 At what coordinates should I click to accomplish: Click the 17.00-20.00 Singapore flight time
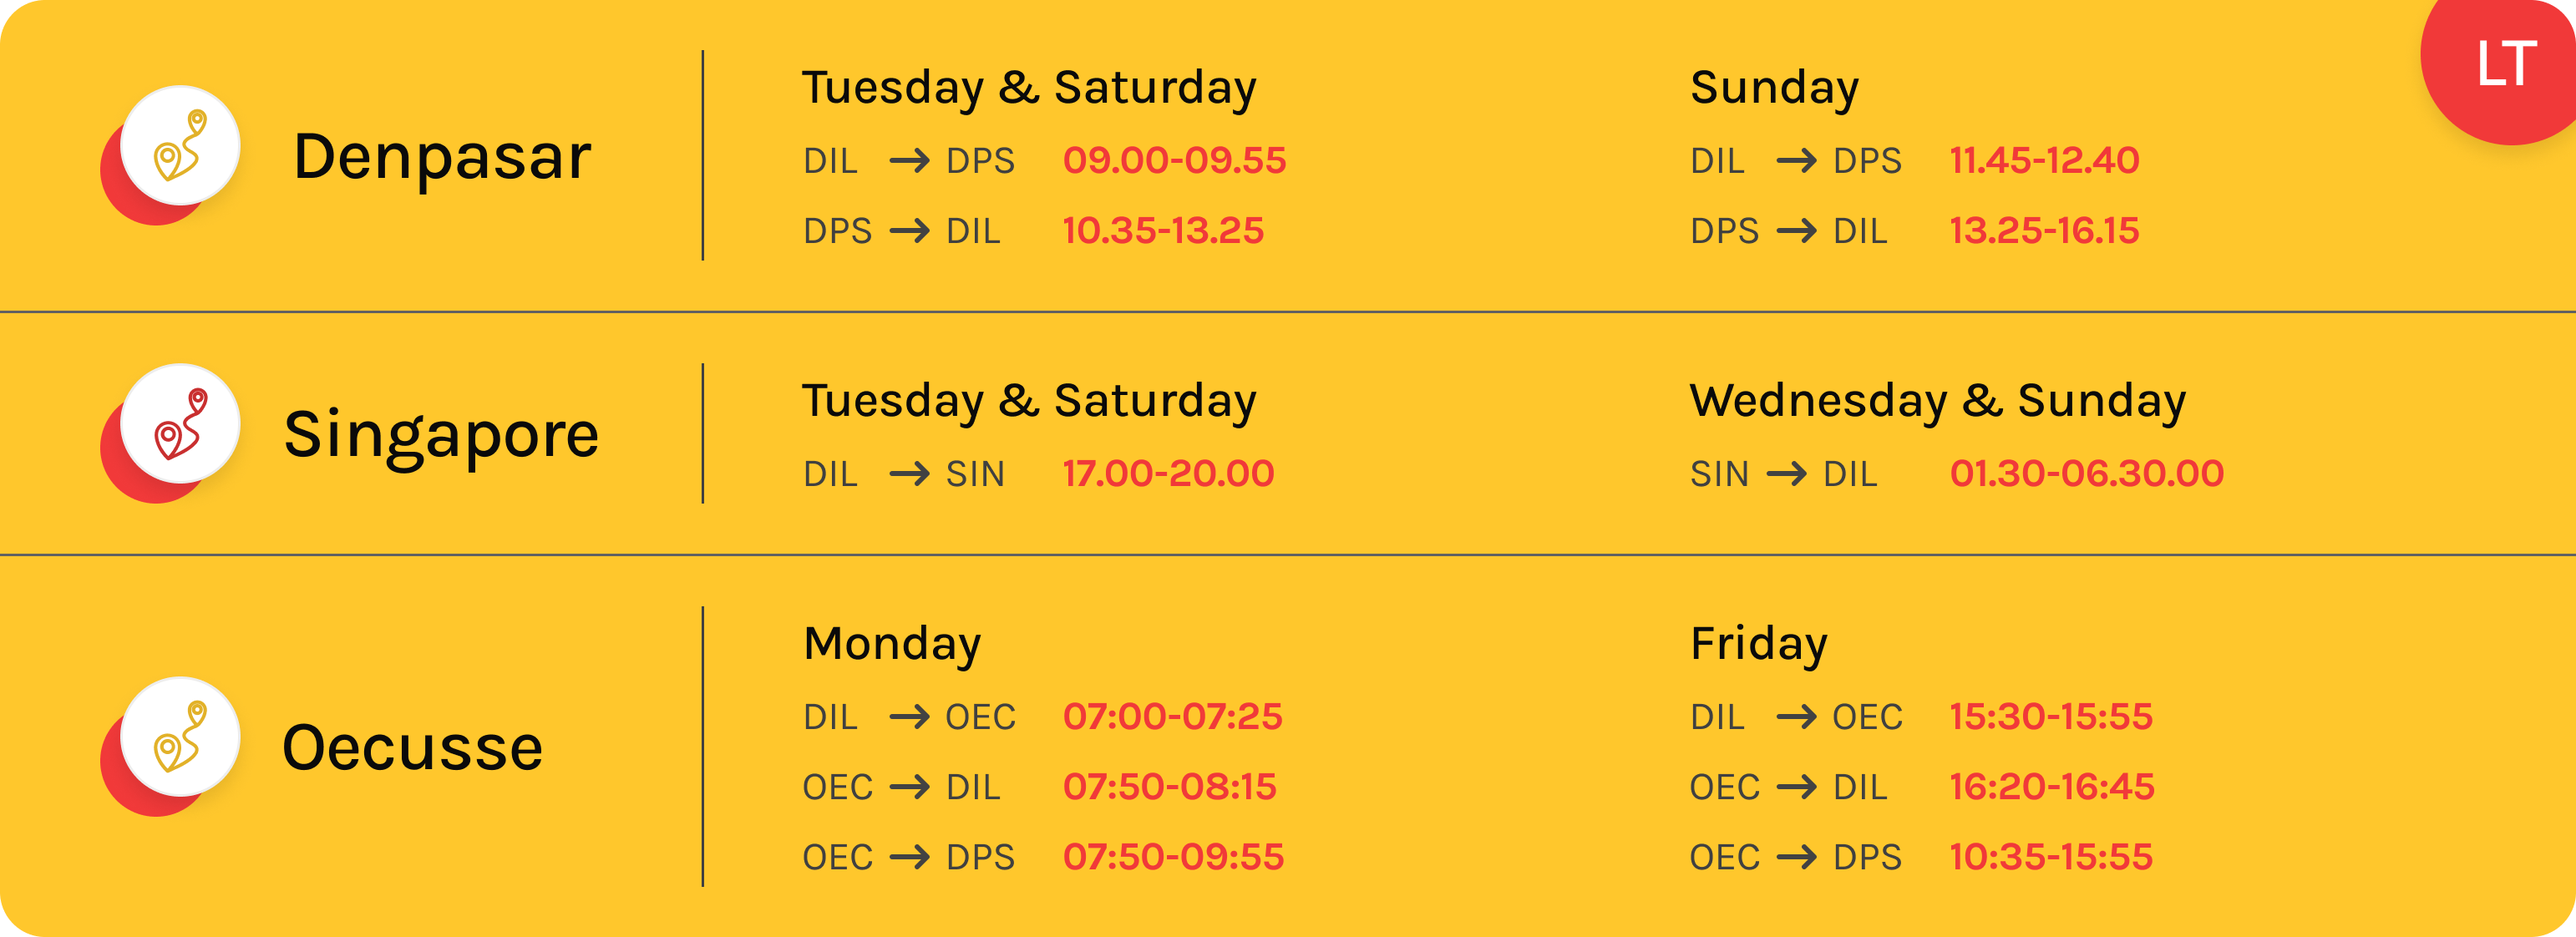(1168, 474)
